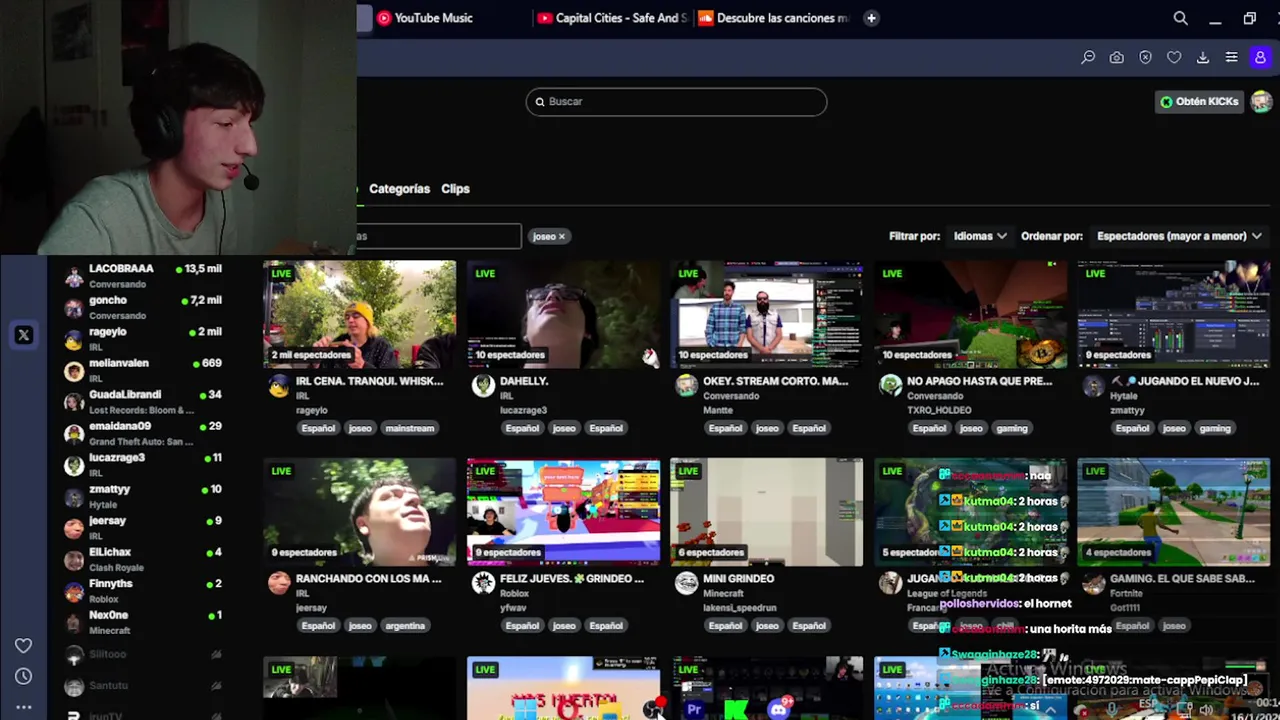1280x720 pixels.
Task: Click the purple profile account icon
Action: (x=1260, y=58)
